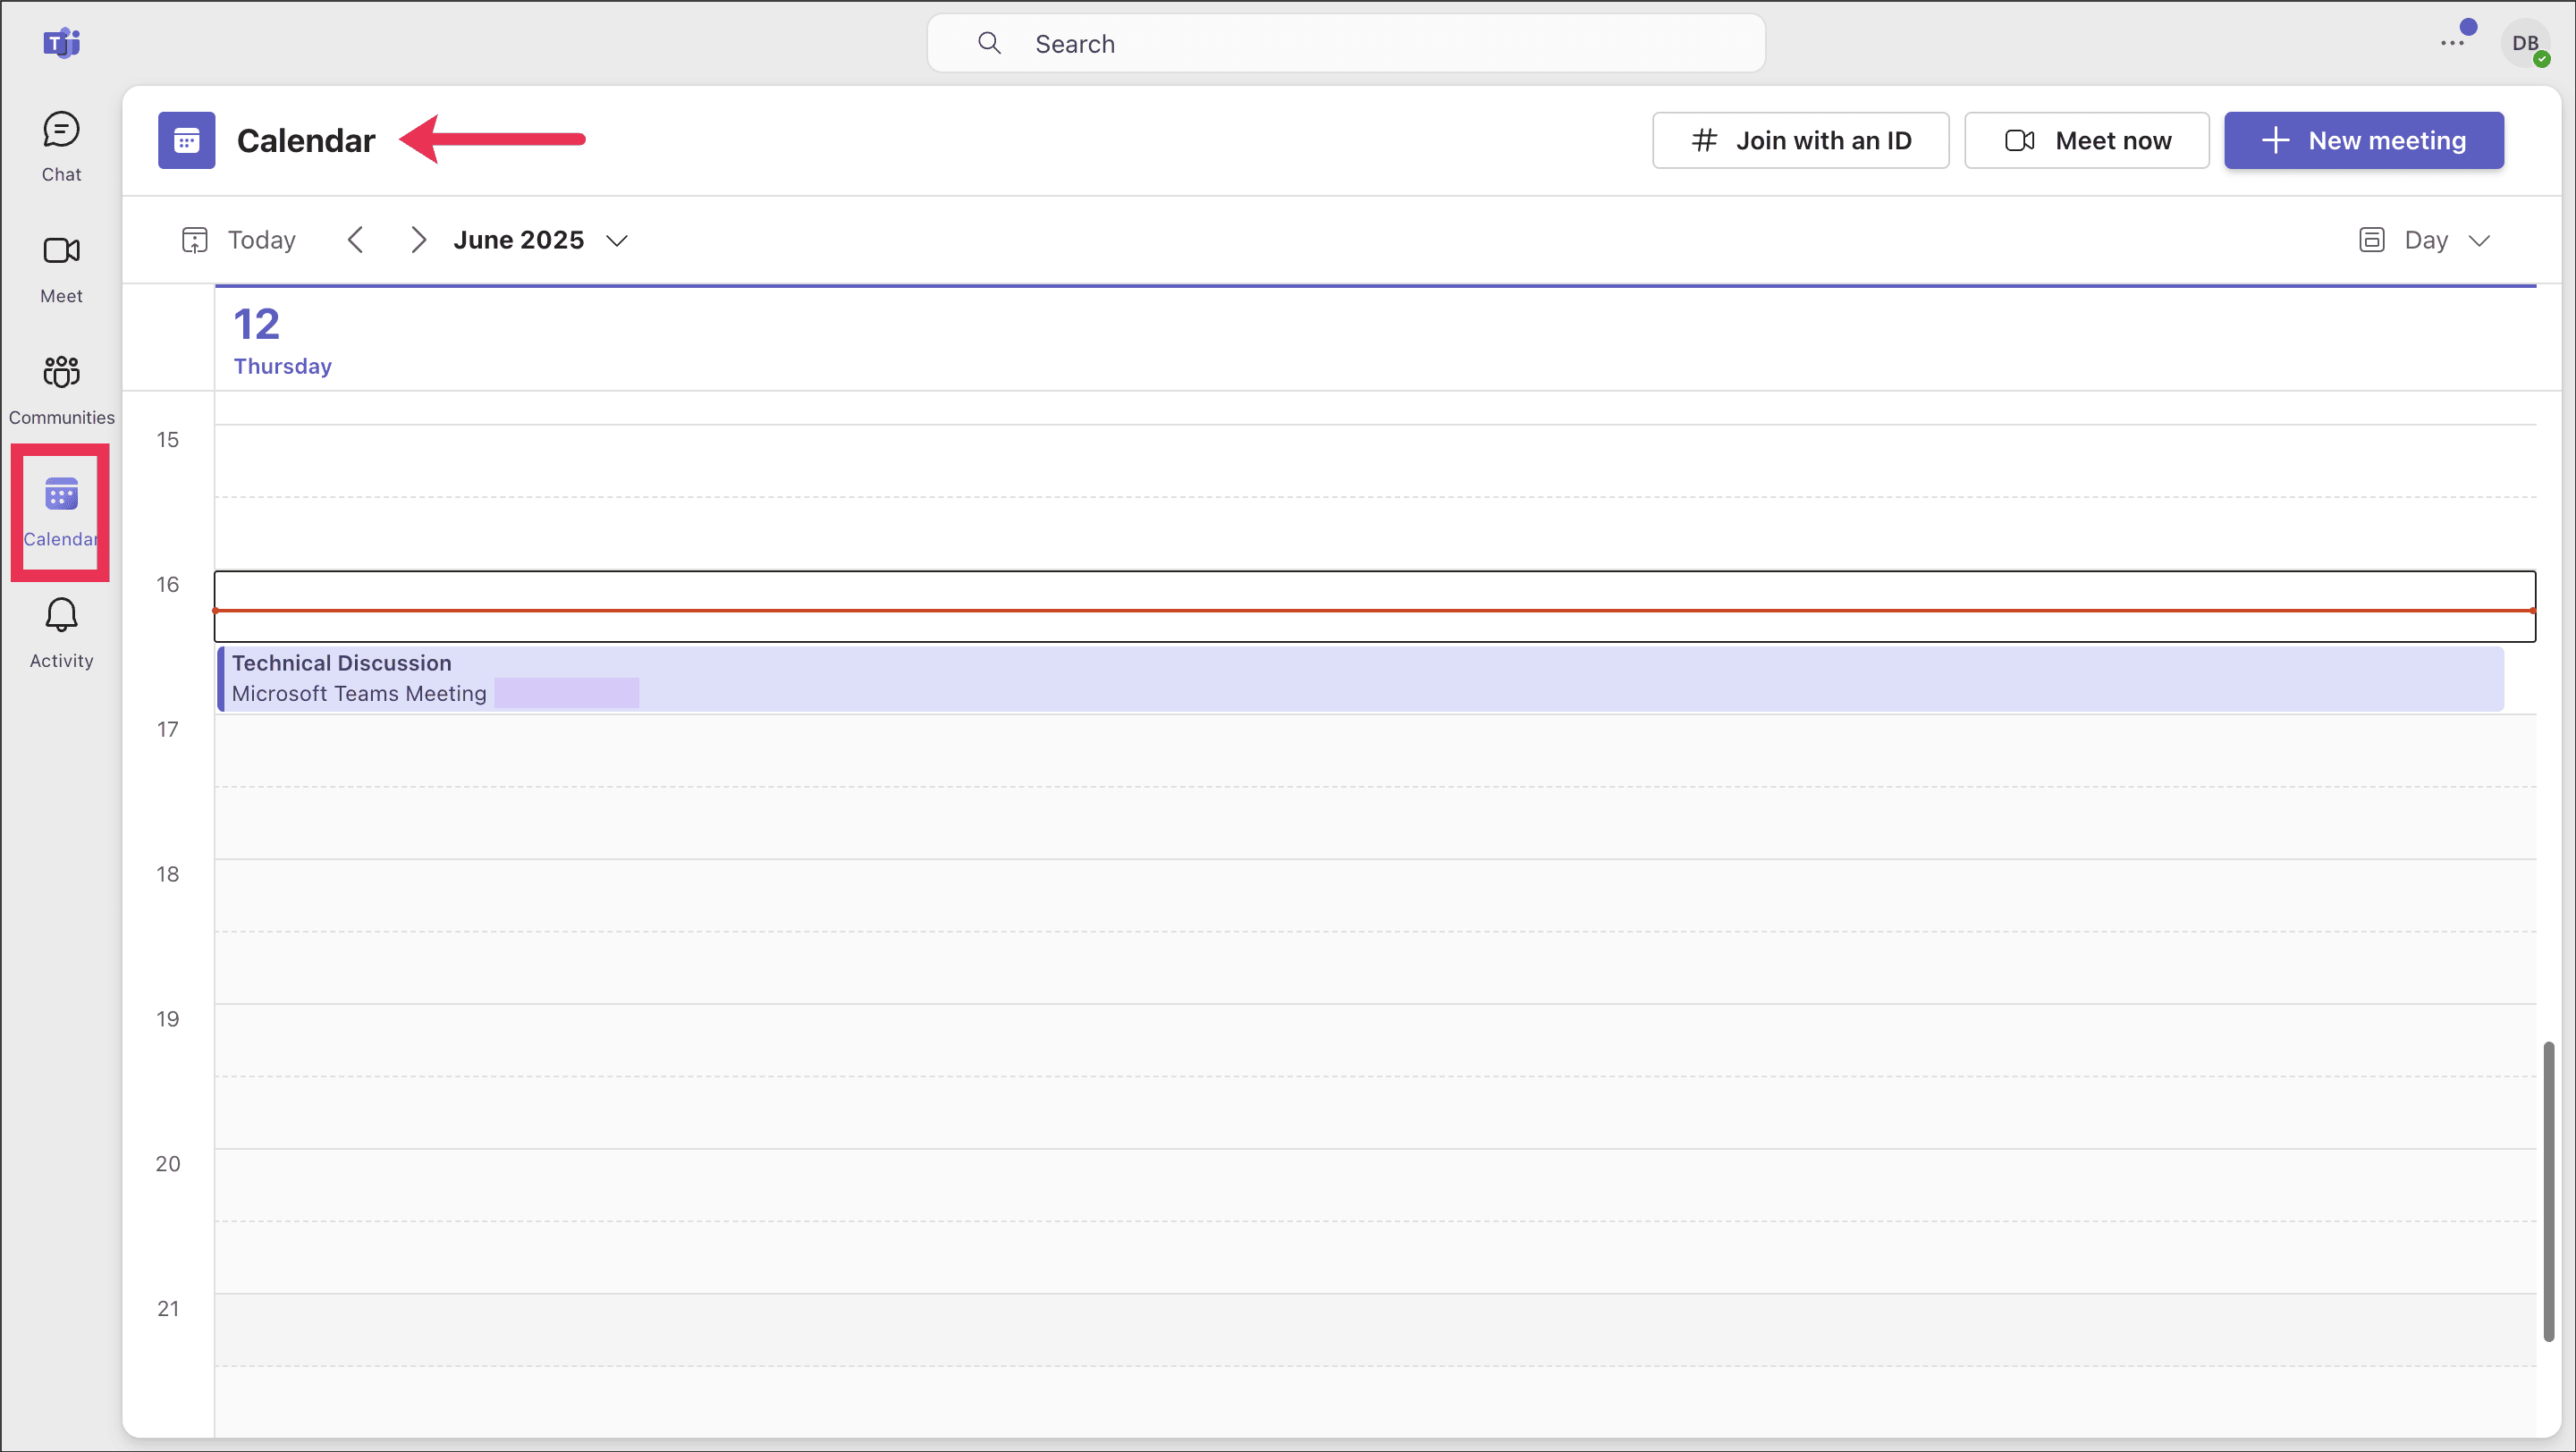Screen dimensions: 2576x1452
Task: Click the Search field
Action: pyautogui.click(x=1345, y=43)
